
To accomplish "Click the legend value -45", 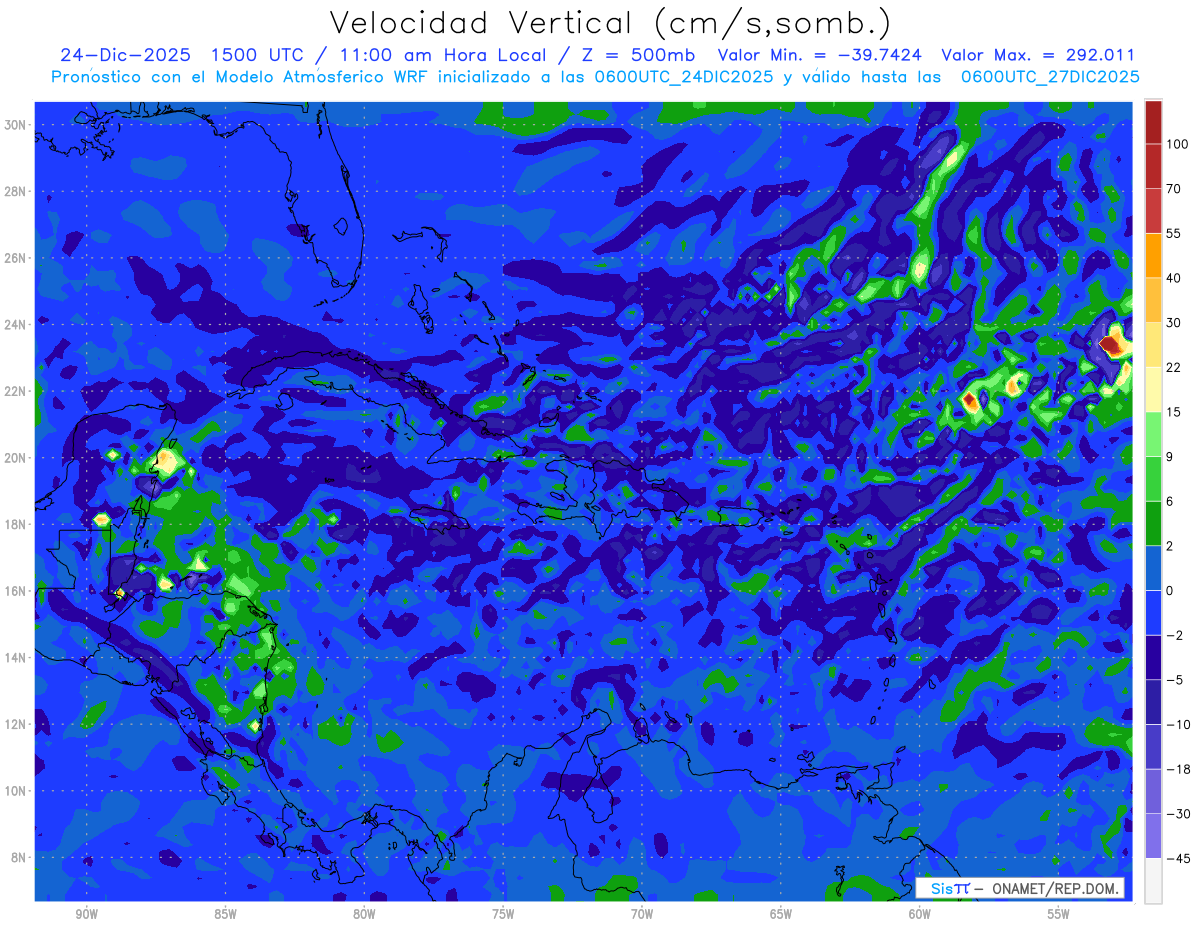I will (x=1177, y=858).
